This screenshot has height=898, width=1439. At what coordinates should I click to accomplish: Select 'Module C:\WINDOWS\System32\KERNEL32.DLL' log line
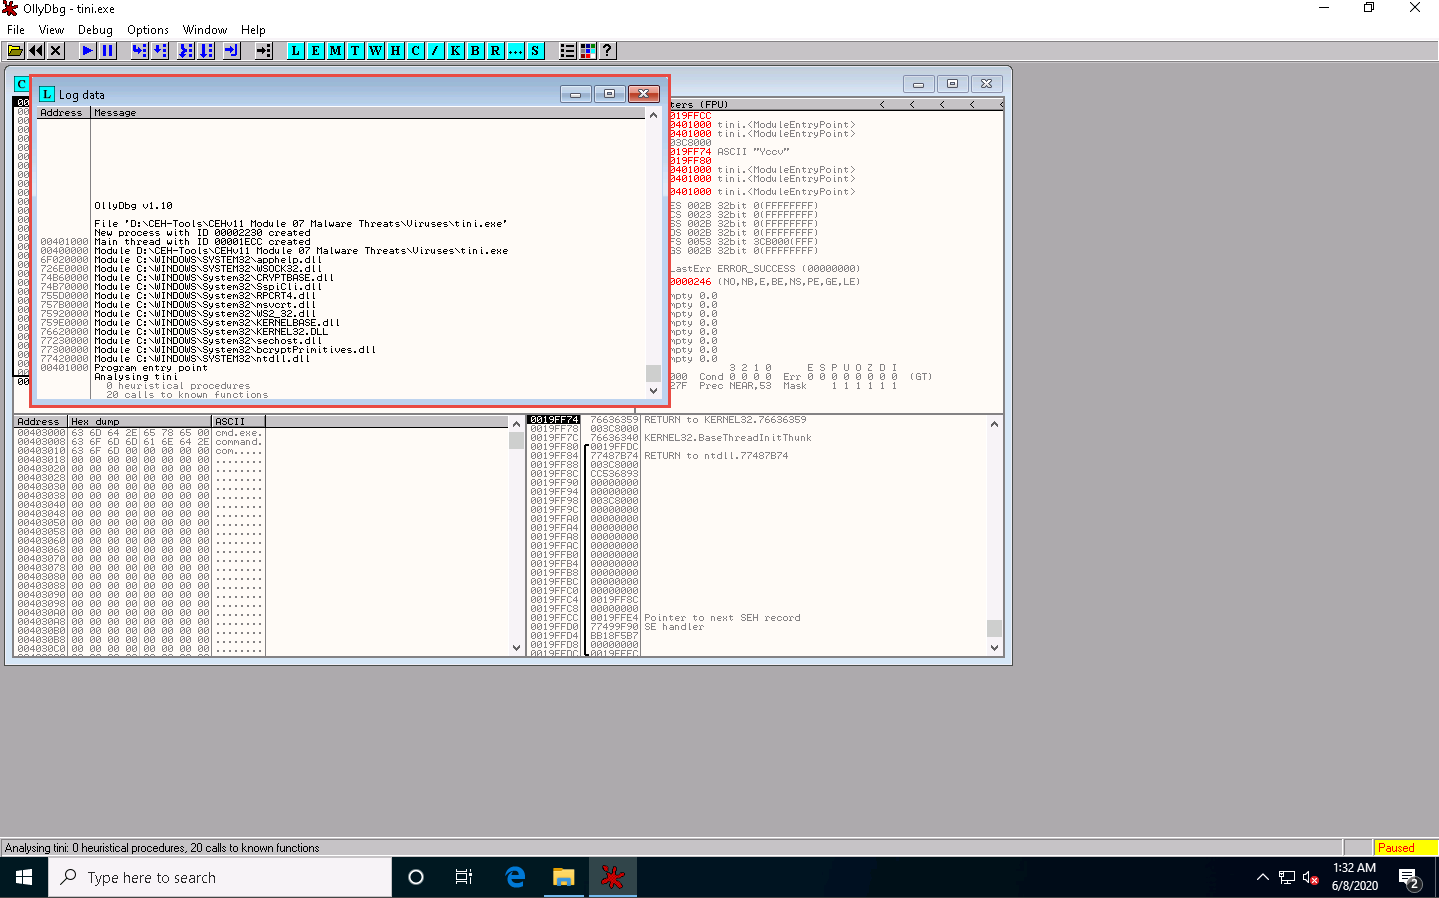pyautogui.click(x=211, y=332)
